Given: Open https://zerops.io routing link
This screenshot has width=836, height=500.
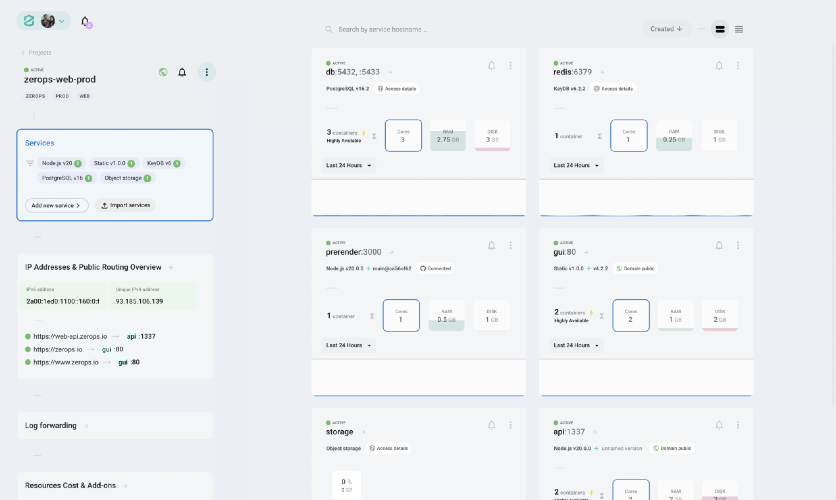Looking at the screenshot, I should [x=58, y=349].
